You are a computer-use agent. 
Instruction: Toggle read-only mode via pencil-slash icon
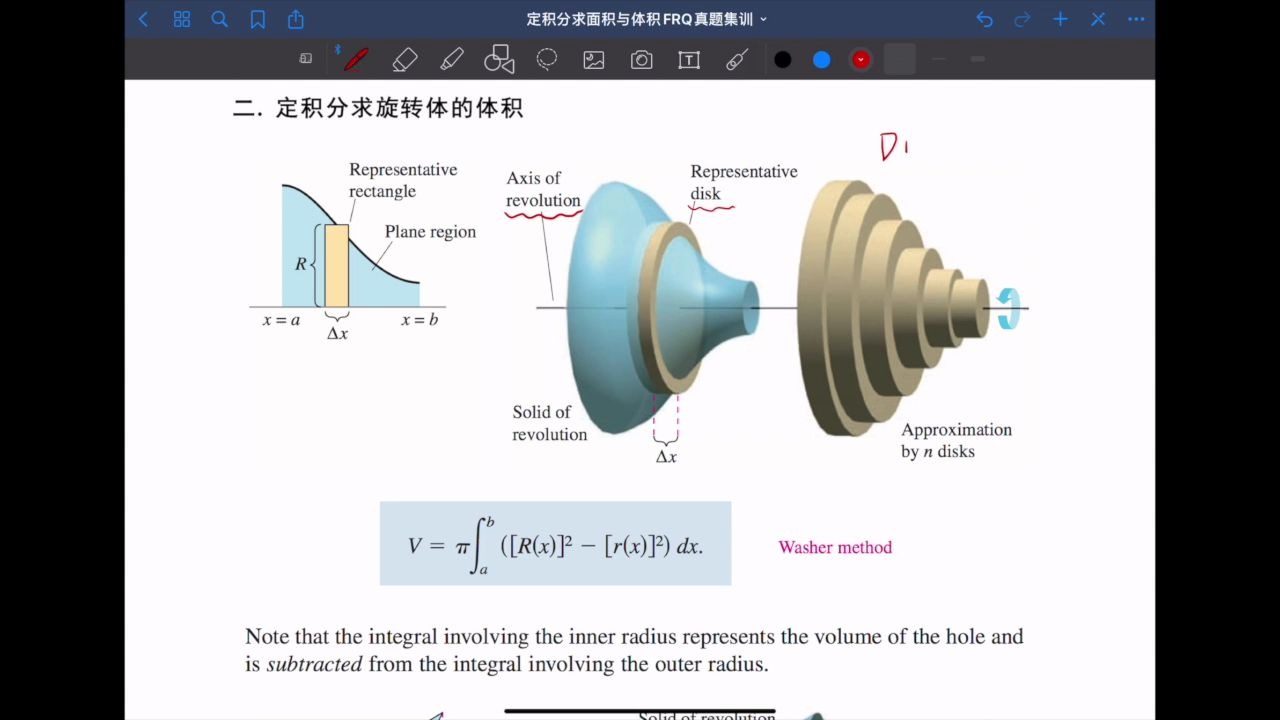click(x=1098, y=19)
